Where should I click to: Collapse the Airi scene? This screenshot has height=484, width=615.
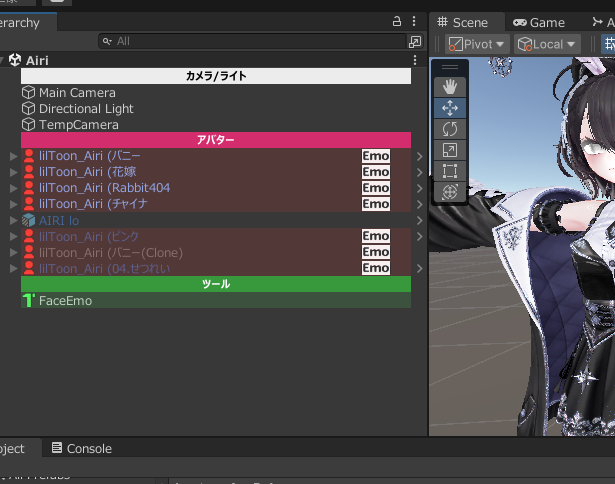tap(2, 60)
